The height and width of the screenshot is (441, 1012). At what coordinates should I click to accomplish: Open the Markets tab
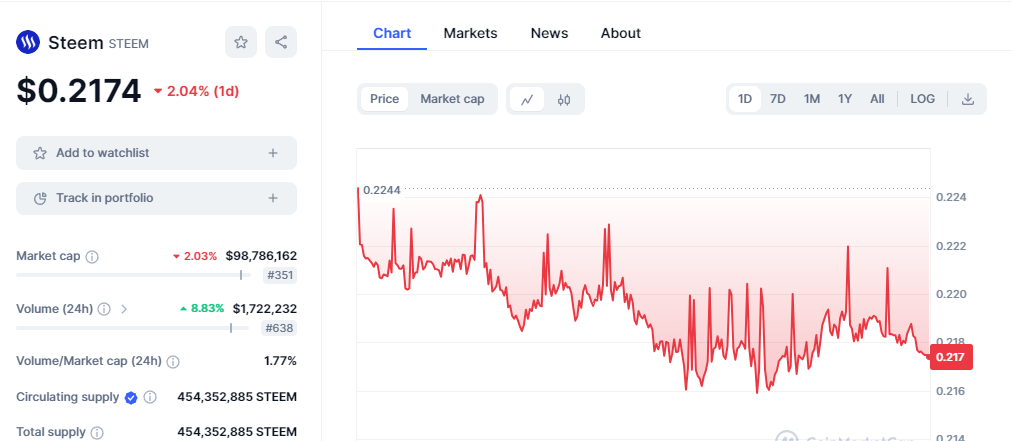471,33
